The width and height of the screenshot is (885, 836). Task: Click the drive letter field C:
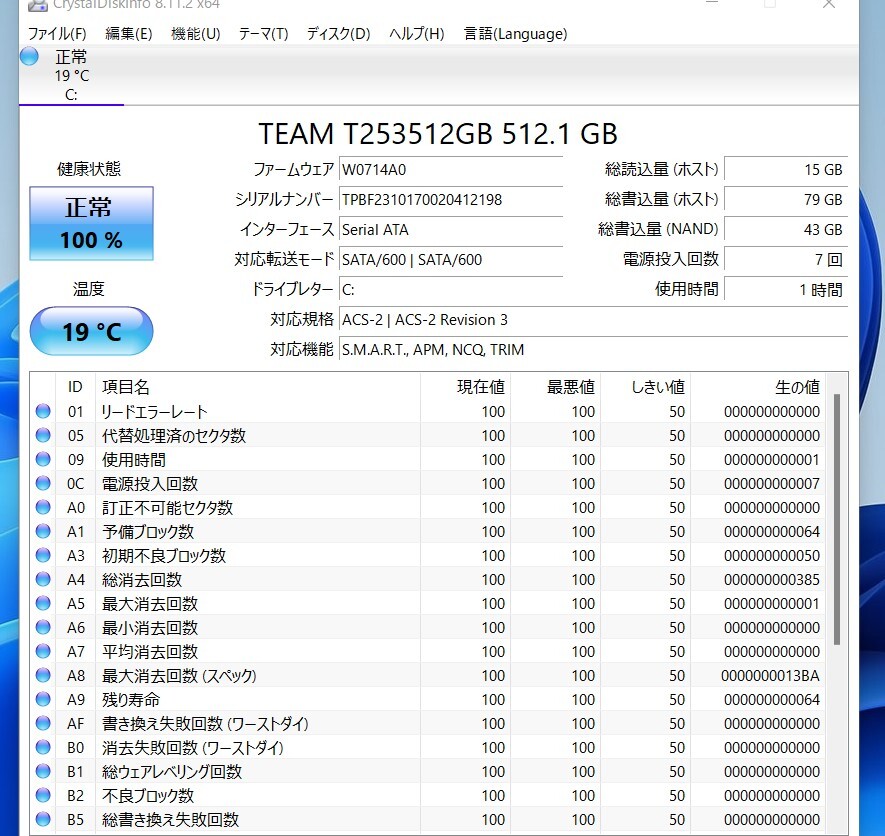(451, 290)
